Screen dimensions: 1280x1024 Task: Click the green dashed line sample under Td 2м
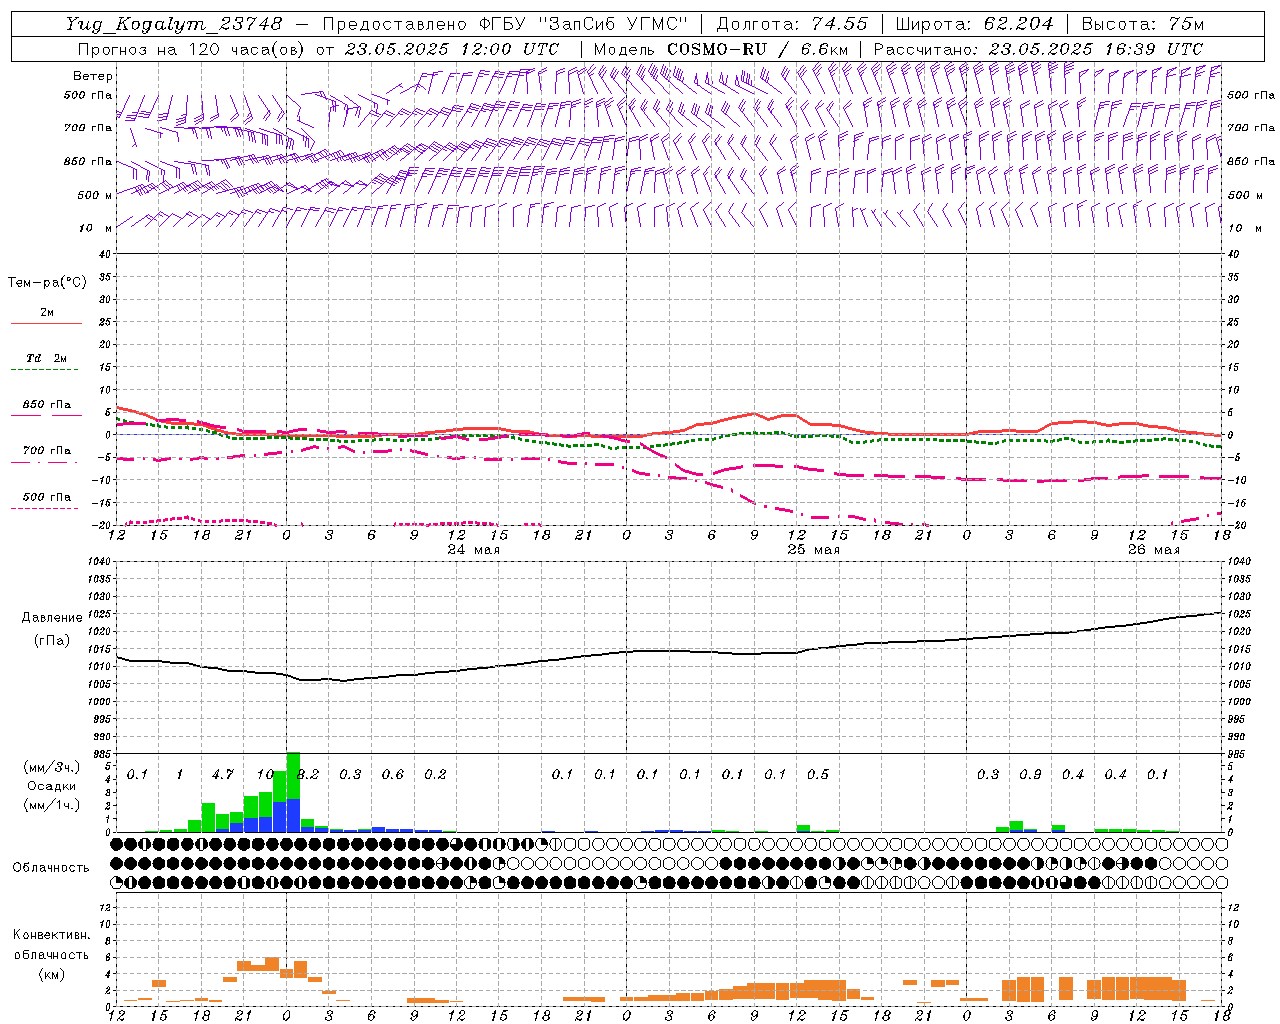[x=44, y=370]
